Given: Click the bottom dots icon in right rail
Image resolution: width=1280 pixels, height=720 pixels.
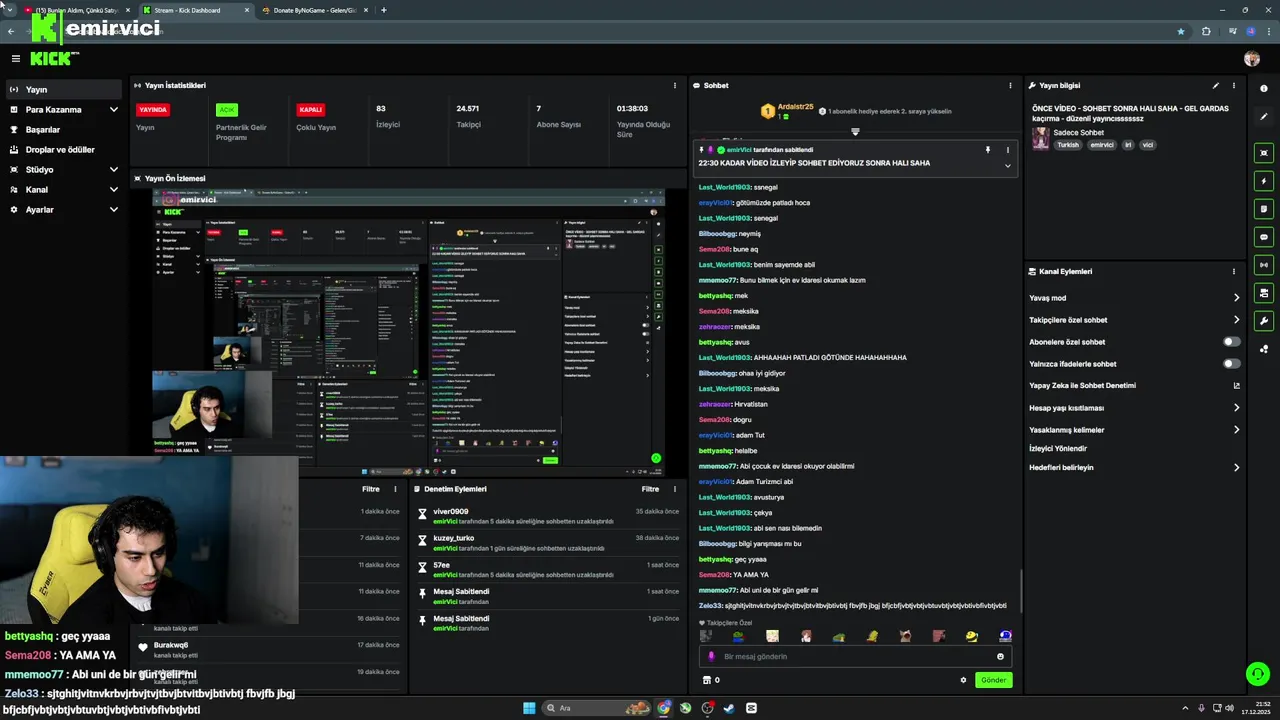Looking at the screenshot, I should pos(1264,349).
